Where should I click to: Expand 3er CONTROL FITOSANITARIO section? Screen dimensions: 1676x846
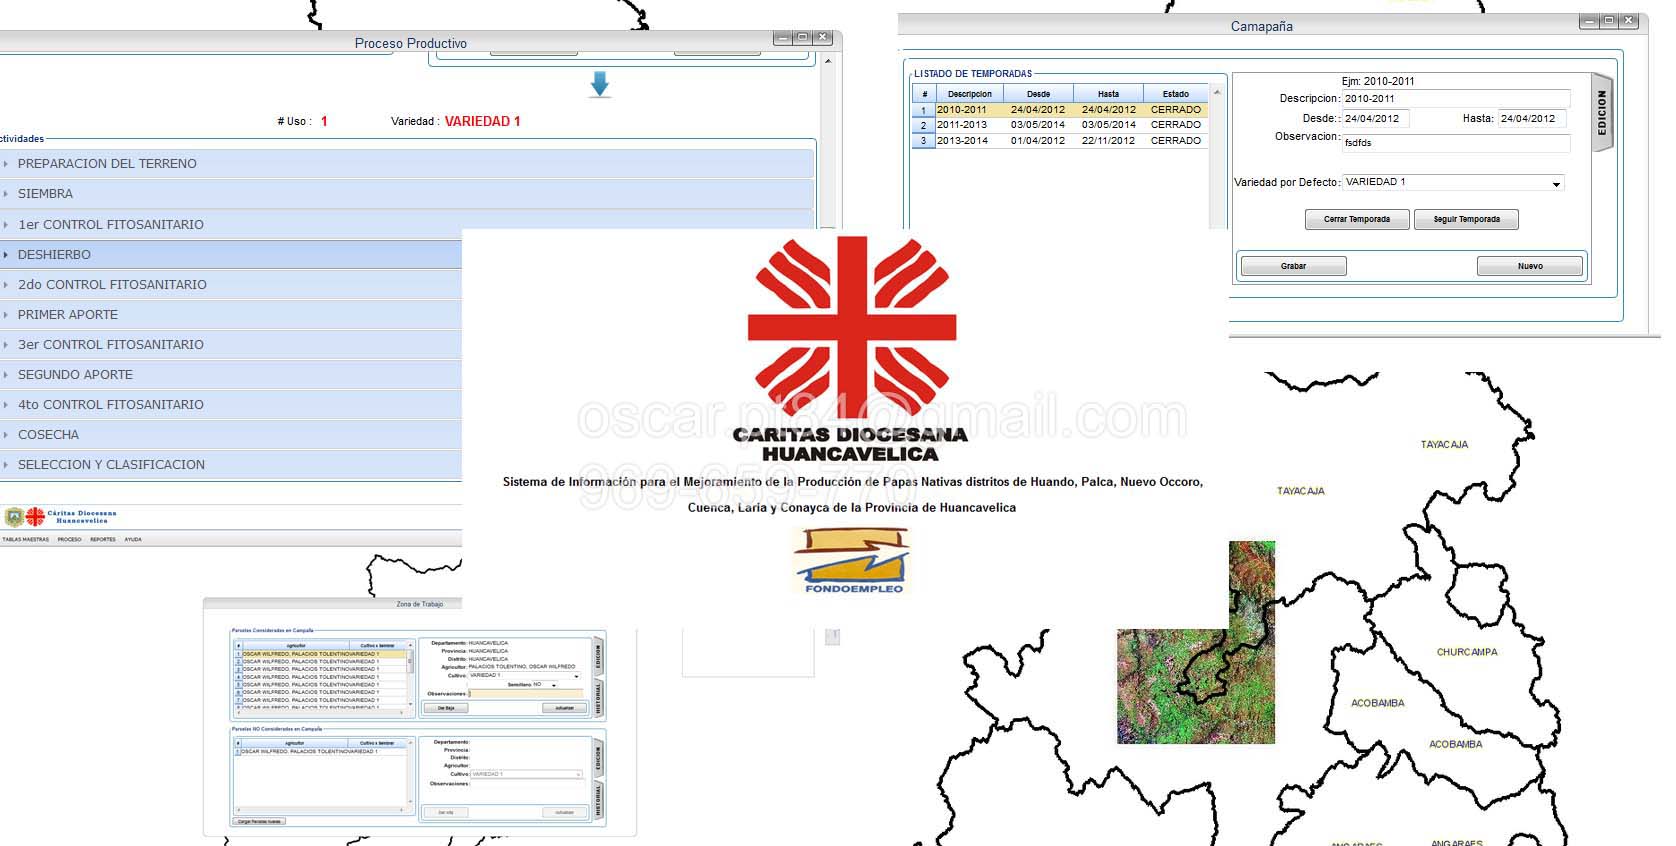click(231, 344)
